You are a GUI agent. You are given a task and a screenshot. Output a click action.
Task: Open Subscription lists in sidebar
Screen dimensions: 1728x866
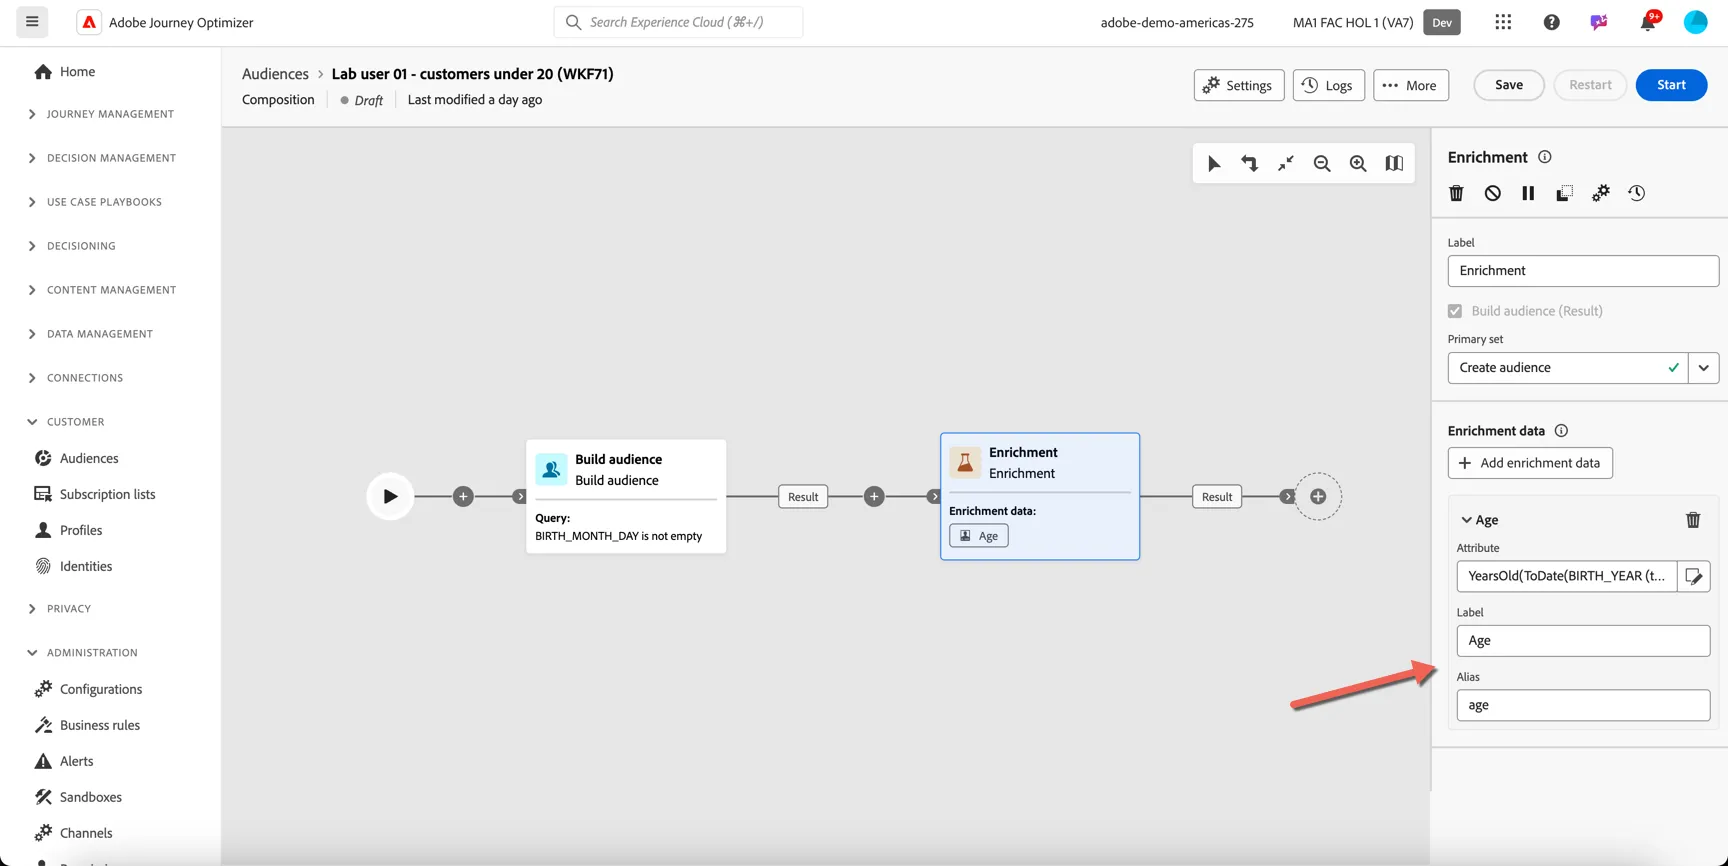pyautogui.click(x=107, y=494)
